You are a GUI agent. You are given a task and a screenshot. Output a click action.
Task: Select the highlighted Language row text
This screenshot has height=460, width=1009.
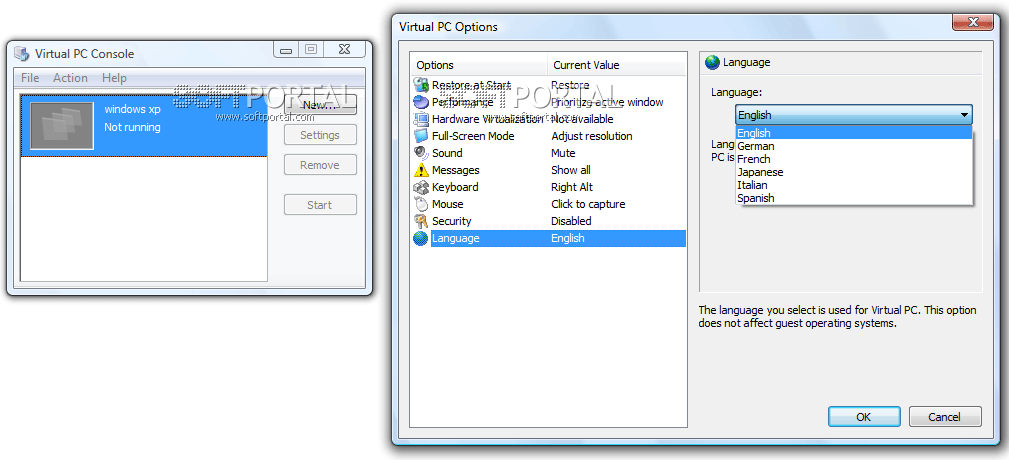(456, 238)
